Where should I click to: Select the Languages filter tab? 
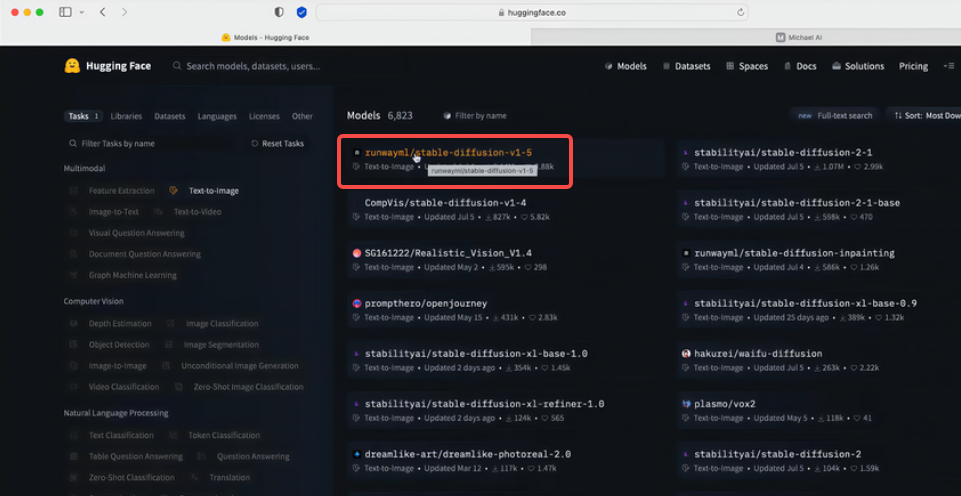[x=217, y=116]
